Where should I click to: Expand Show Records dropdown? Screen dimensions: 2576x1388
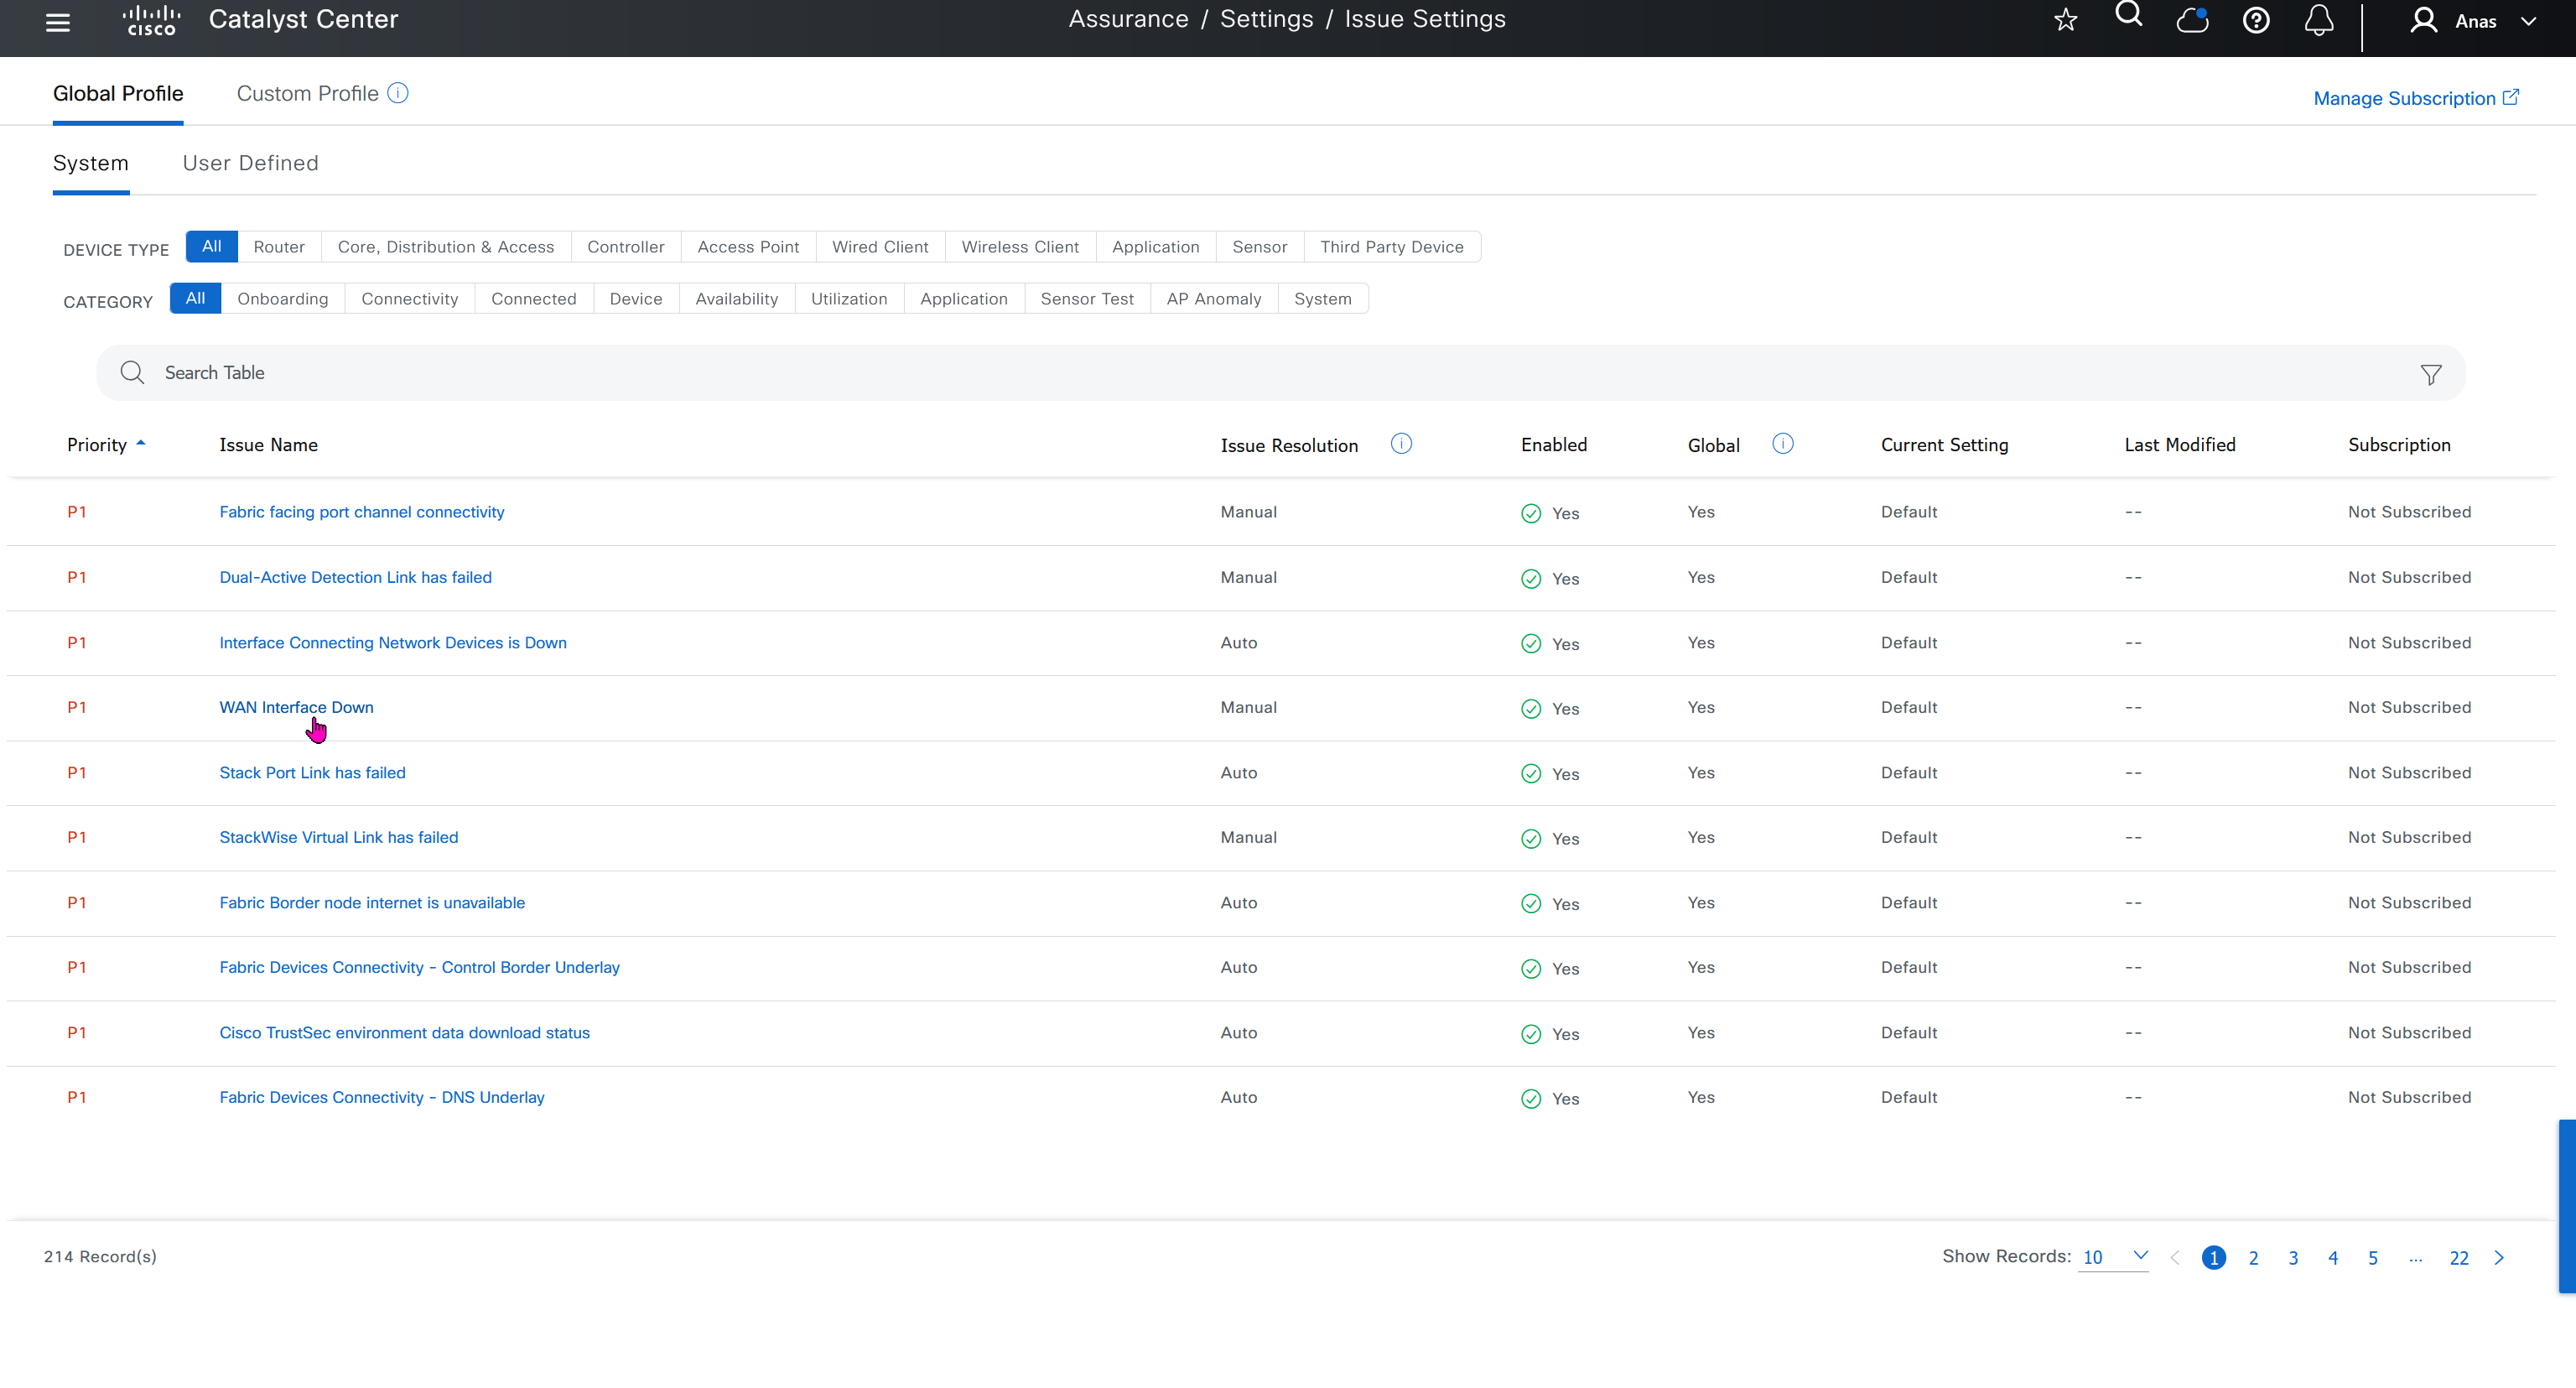click(x=2113, y=1257)
